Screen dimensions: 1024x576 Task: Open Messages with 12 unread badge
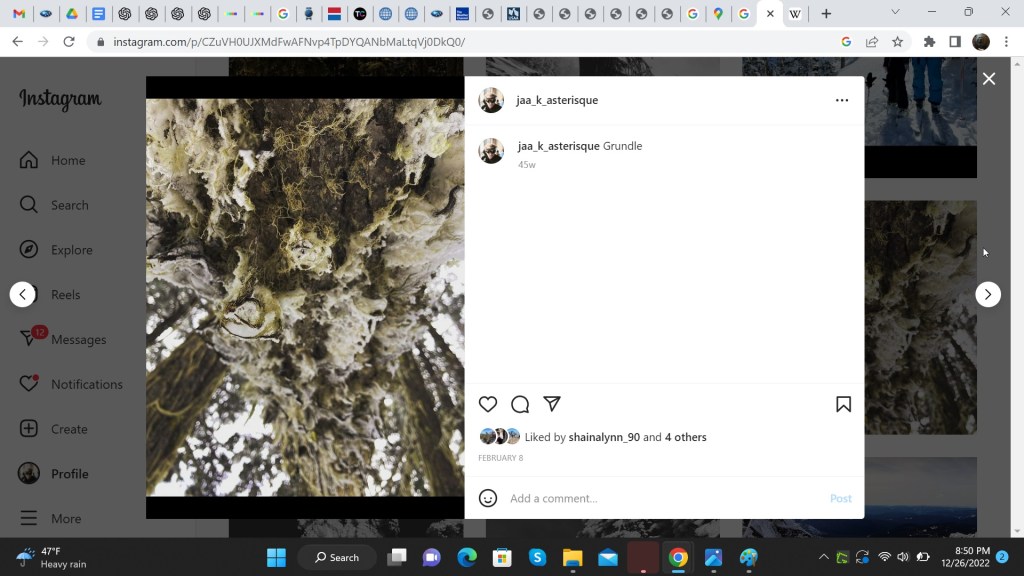pos(78,339)
